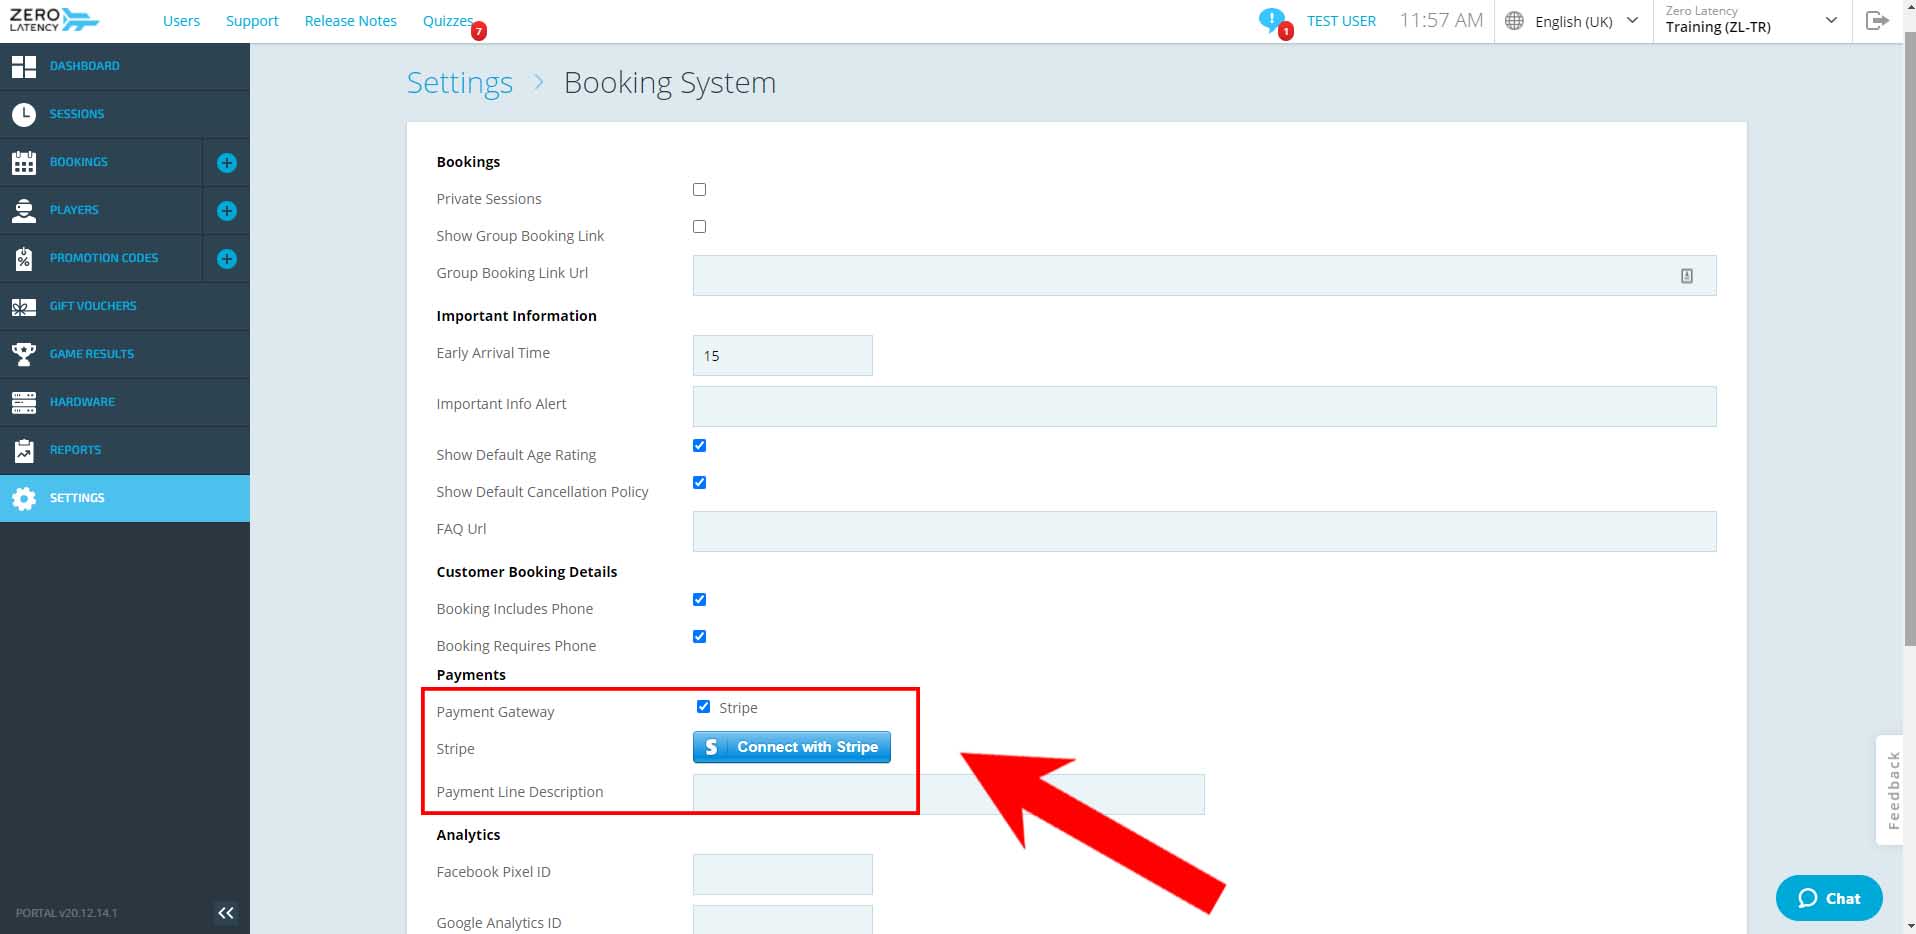Click the Important Info Alert field
1916x934 pixels.
tap(1204, 406)
